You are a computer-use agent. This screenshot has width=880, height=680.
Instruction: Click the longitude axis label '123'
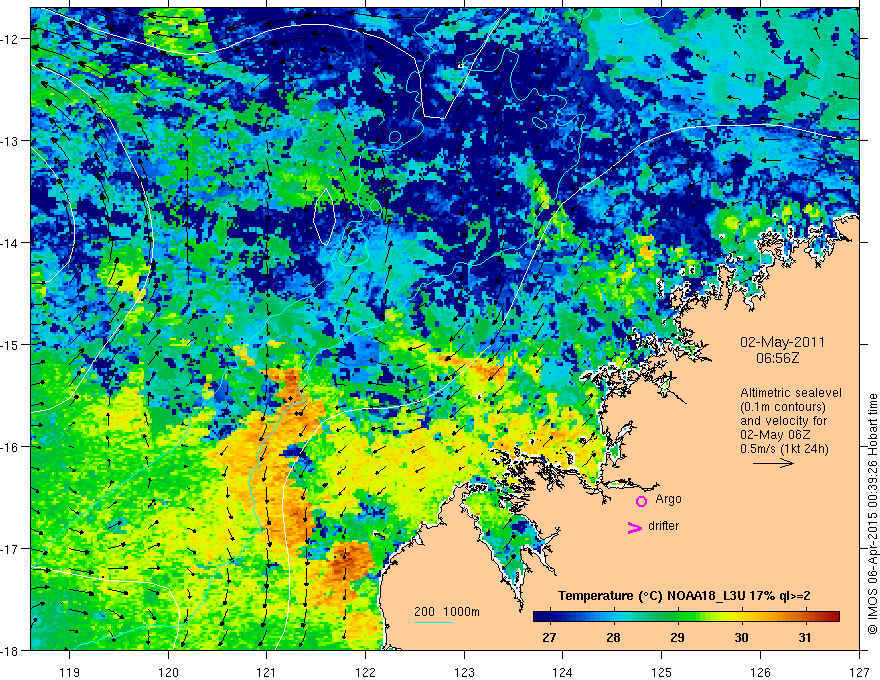464,673
